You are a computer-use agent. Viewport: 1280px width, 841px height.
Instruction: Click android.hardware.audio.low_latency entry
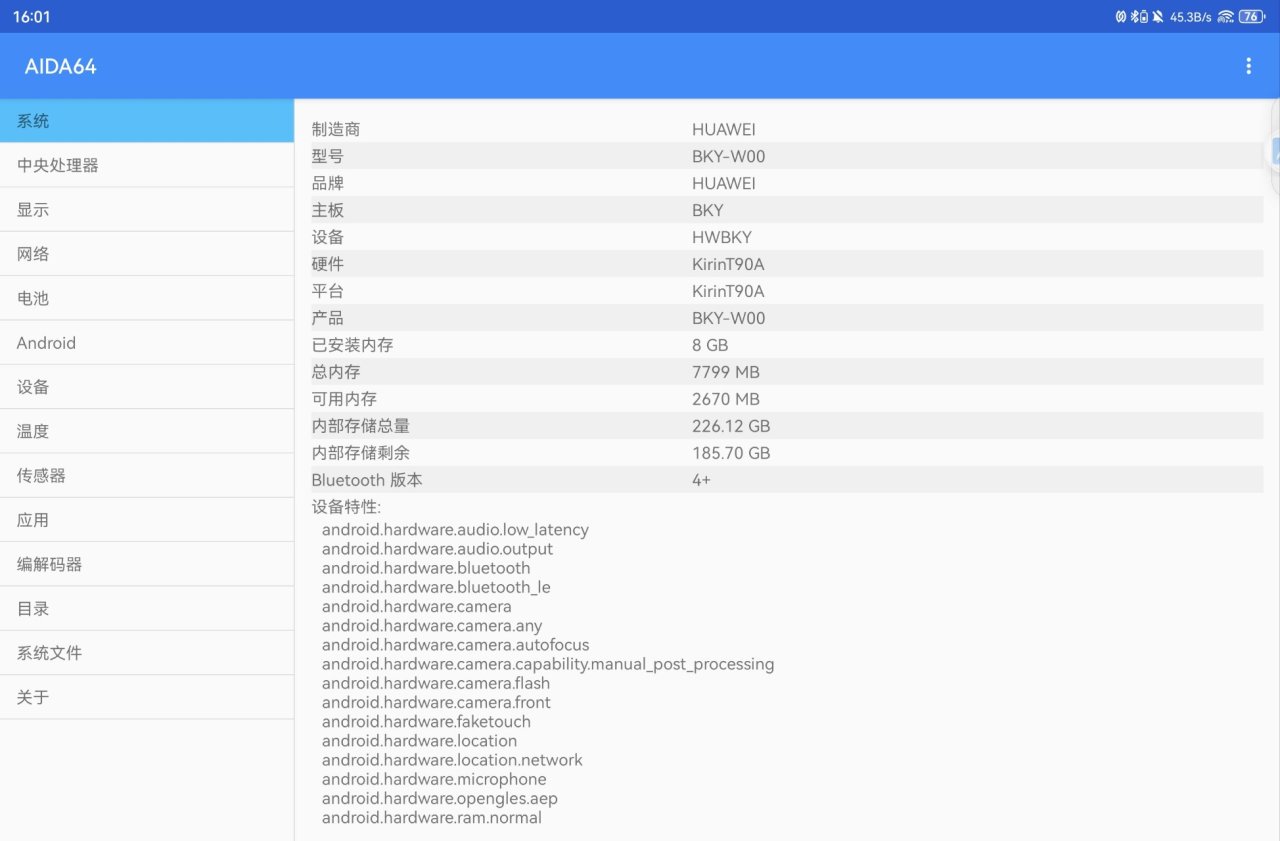[x=455, y=530]
